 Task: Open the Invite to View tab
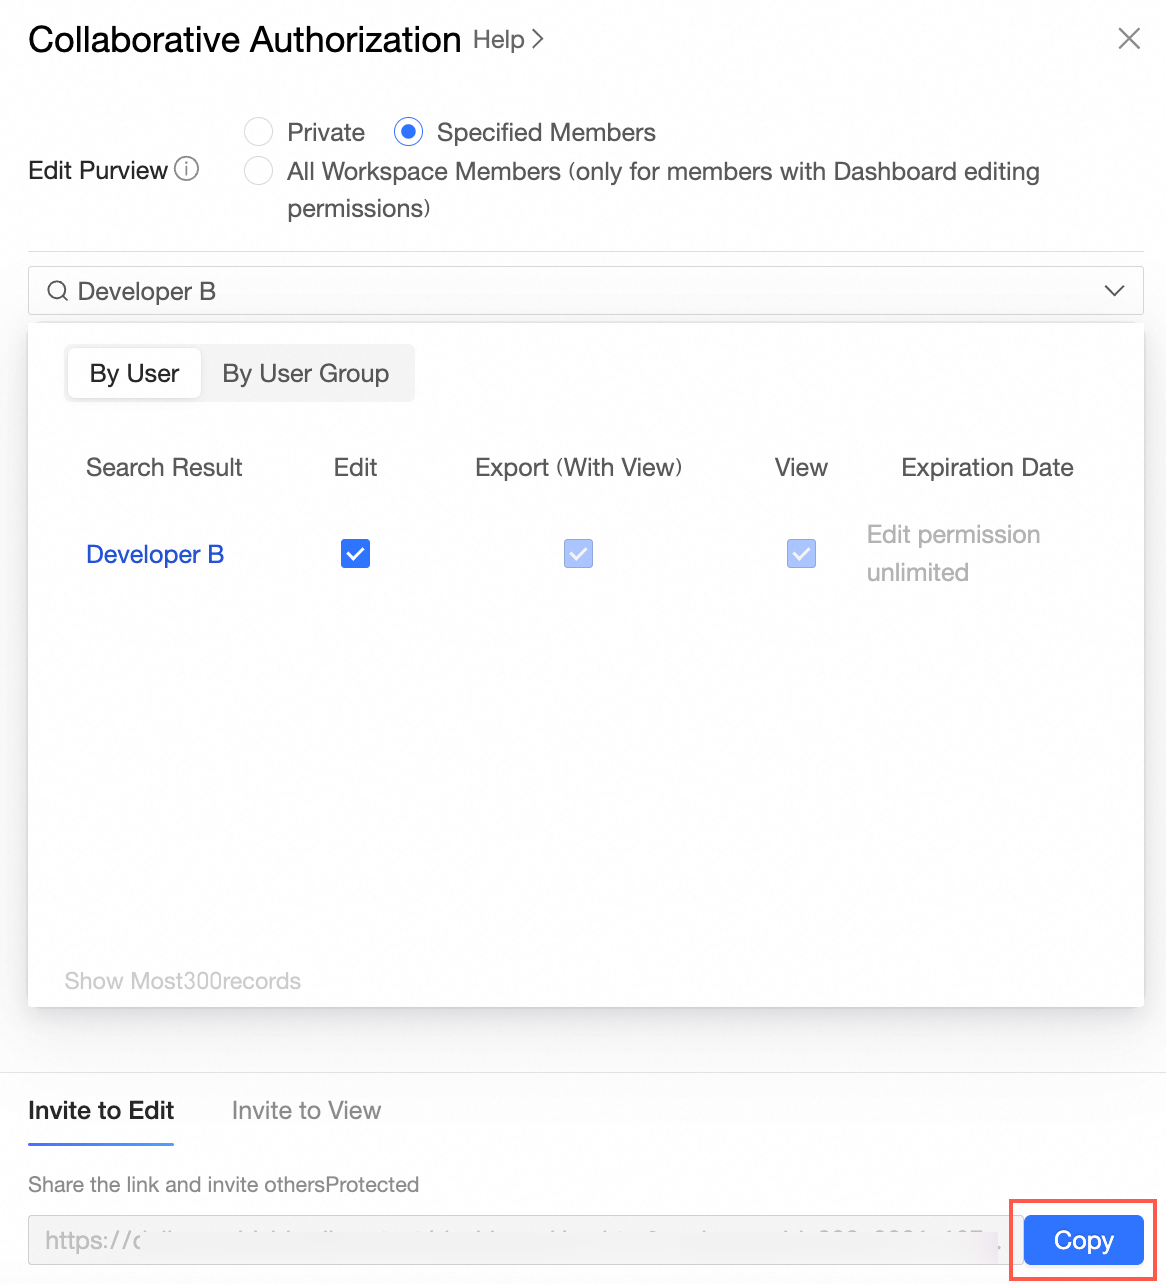click(x=306, y=1110)
